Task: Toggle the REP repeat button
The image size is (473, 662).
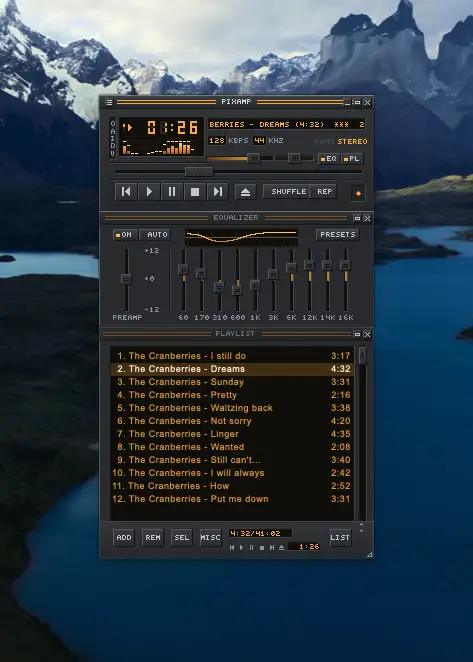Action: point(324,192)
